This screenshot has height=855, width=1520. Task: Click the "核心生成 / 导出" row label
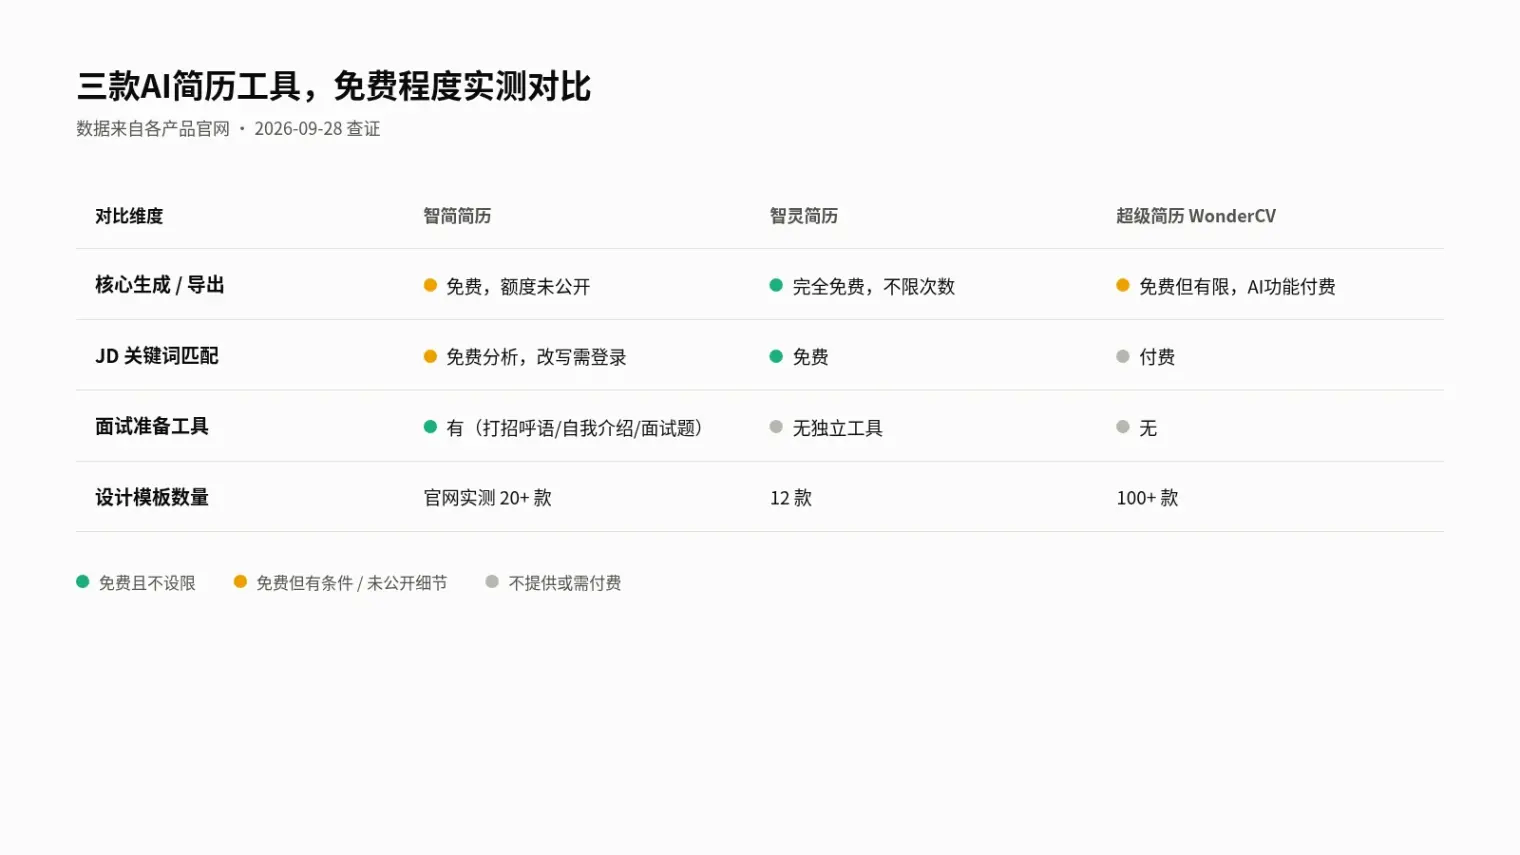click(x=160, y=285)
